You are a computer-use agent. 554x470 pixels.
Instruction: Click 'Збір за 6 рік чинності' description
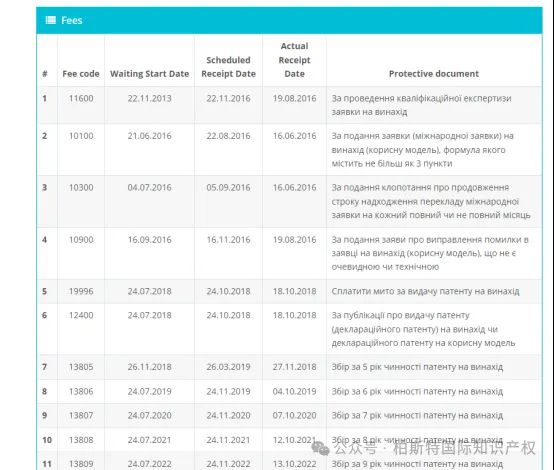[x=417, y=392]
